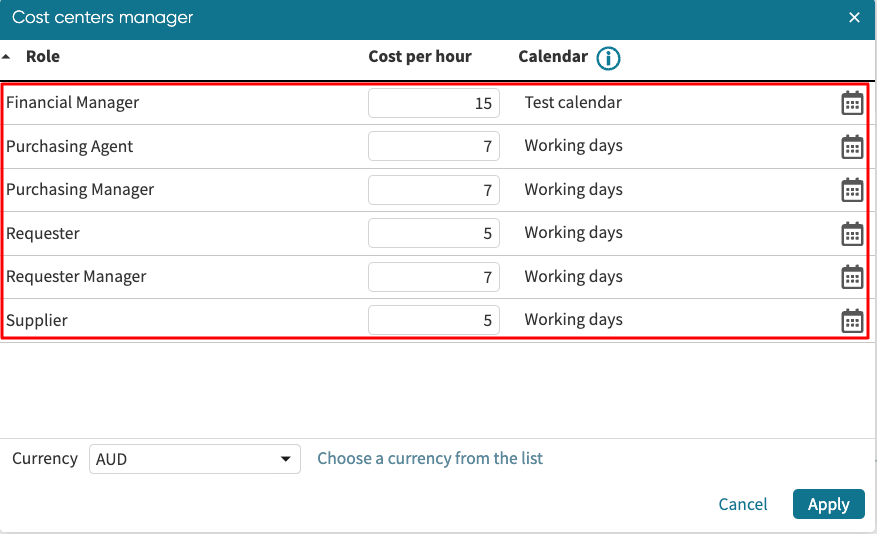Edit Purchasing Agent cost per hour field
The height and width of the screenshot is (534, 877).
click(434, 147)
